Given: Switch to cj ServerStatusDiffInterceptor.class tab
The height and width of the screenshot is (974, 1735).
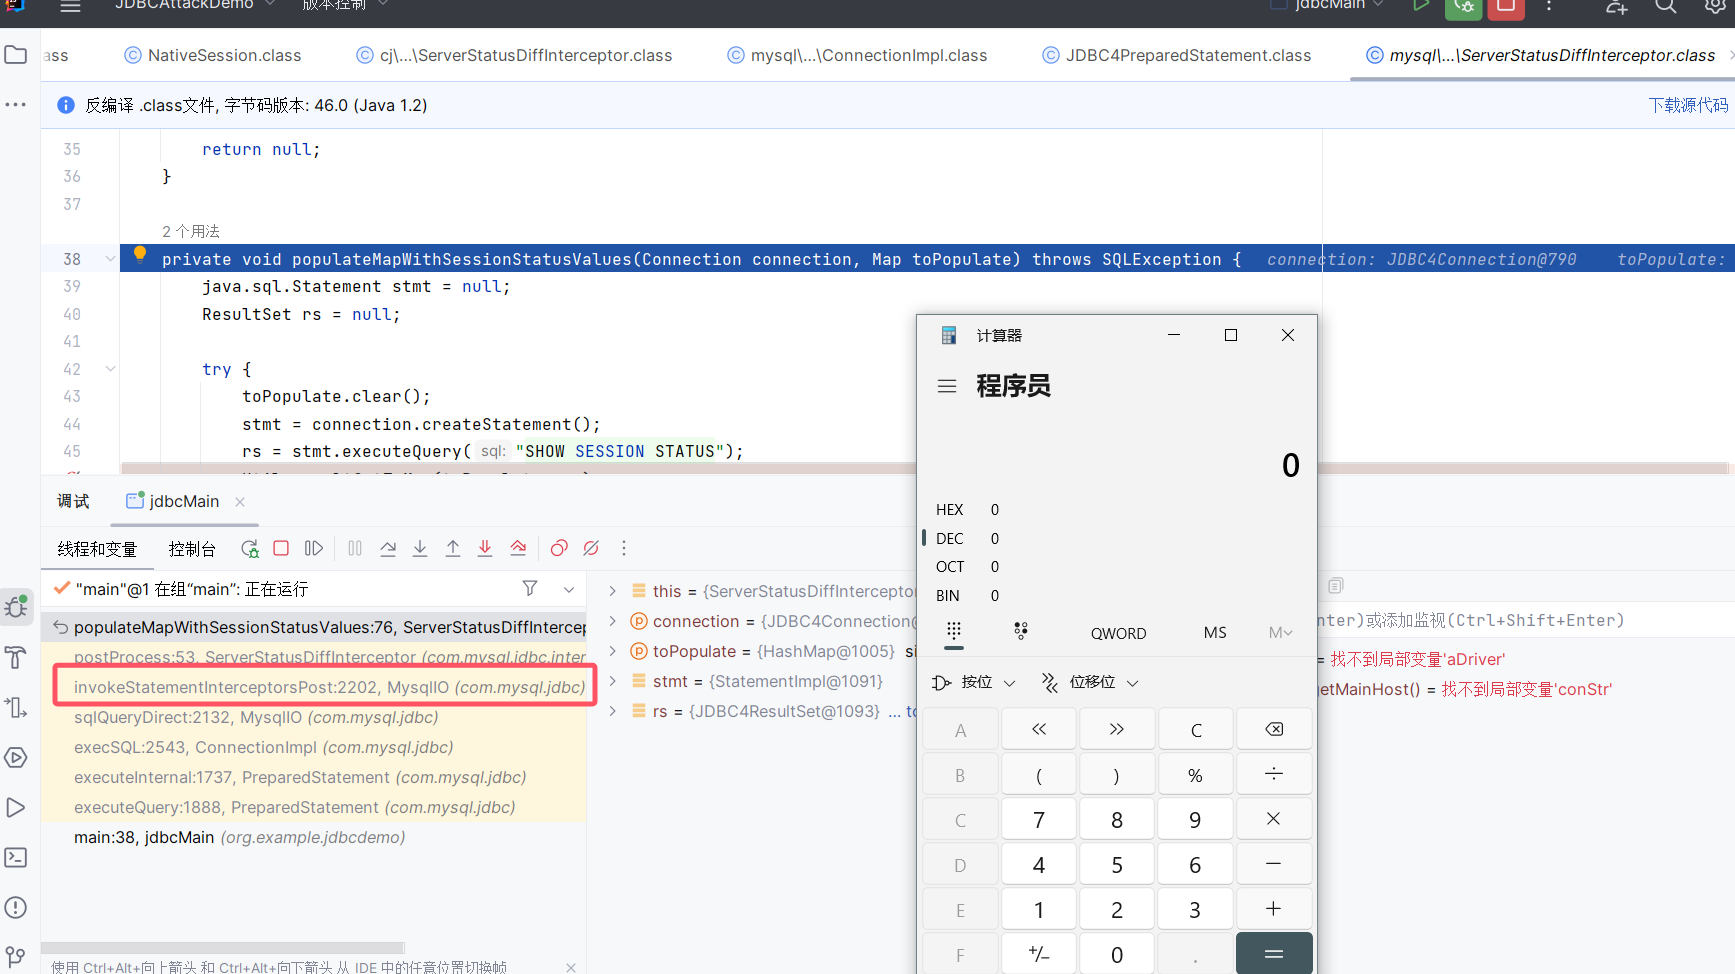Looking at the screenshot, I should (x=514, y=55).
